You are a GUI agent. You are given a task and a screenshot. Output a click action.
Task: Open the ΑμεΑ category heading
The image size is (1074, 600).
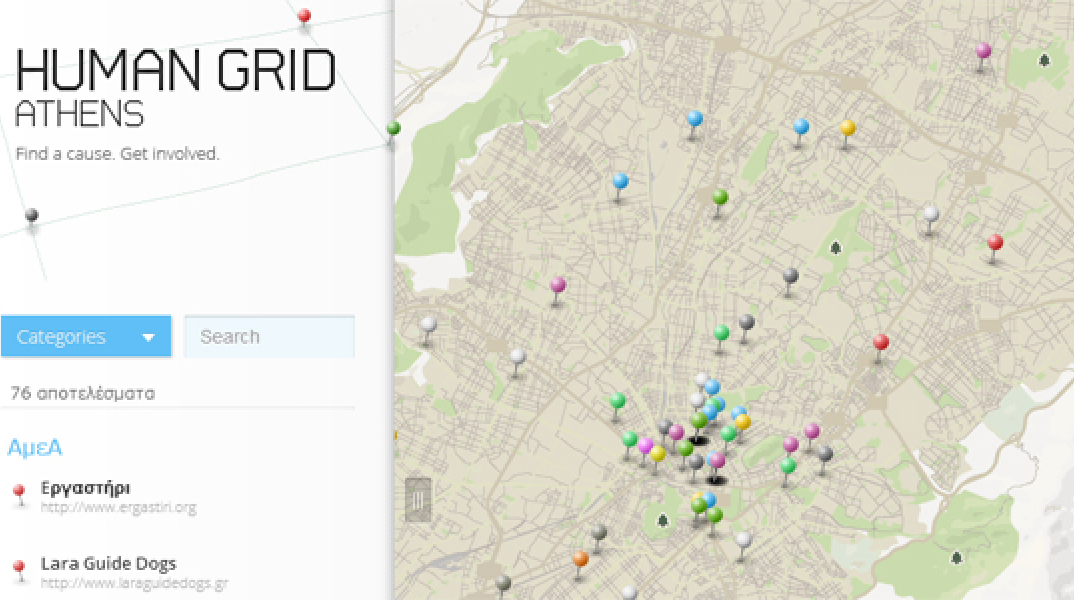click(35, 448)
